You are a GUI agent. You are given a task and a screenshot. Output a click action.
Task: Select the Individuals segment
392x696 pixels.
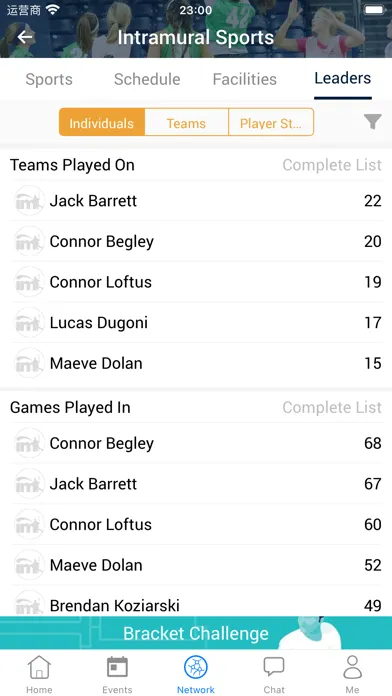point(102,122)
